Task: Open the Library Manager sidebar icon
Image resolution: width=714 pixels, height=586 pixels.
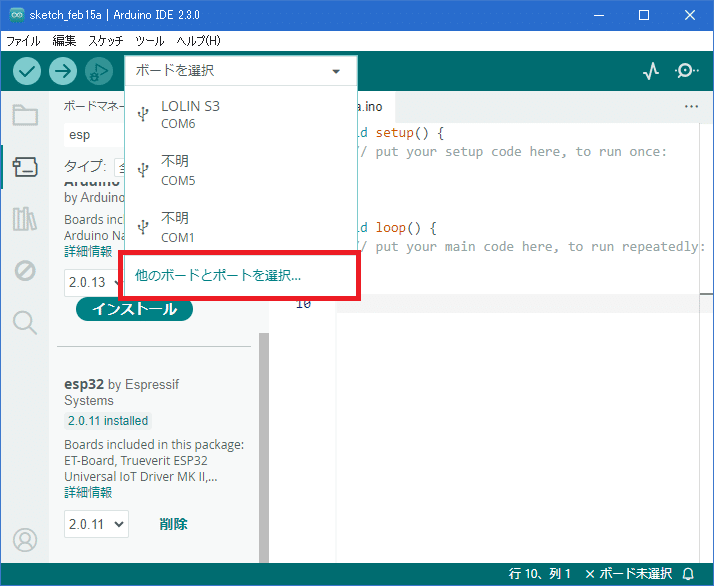Action: [x=25, y=219]
